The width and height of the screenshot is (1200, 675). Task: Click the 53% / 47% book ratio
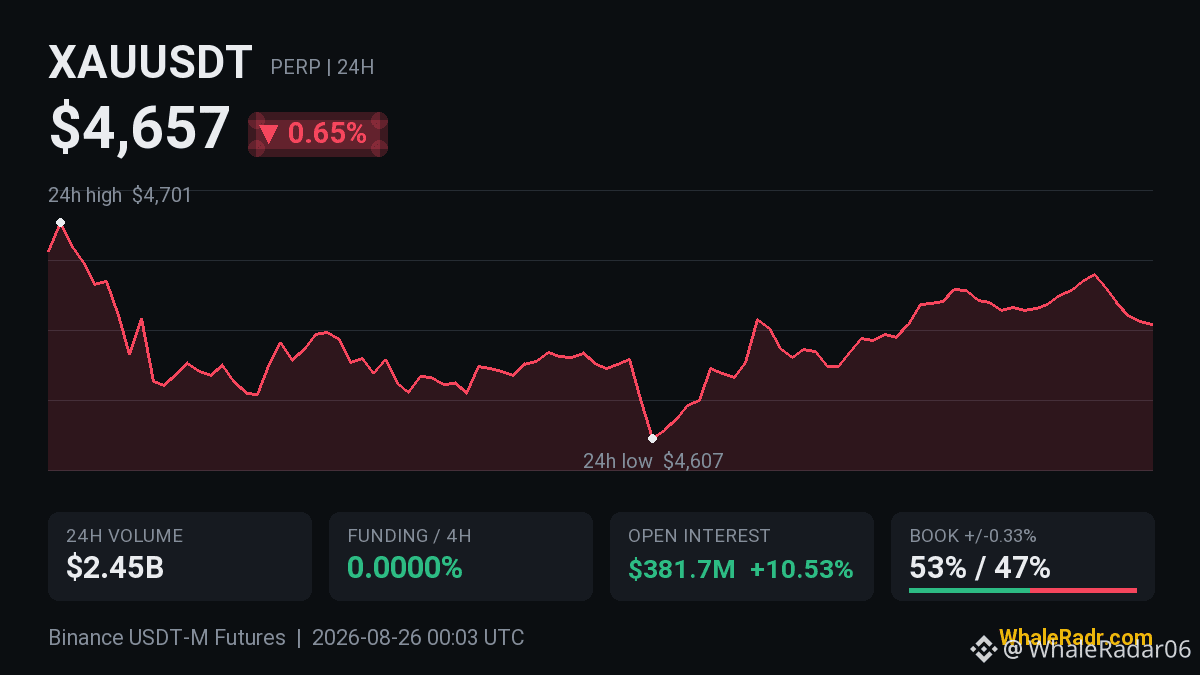[x=980, y=568]
